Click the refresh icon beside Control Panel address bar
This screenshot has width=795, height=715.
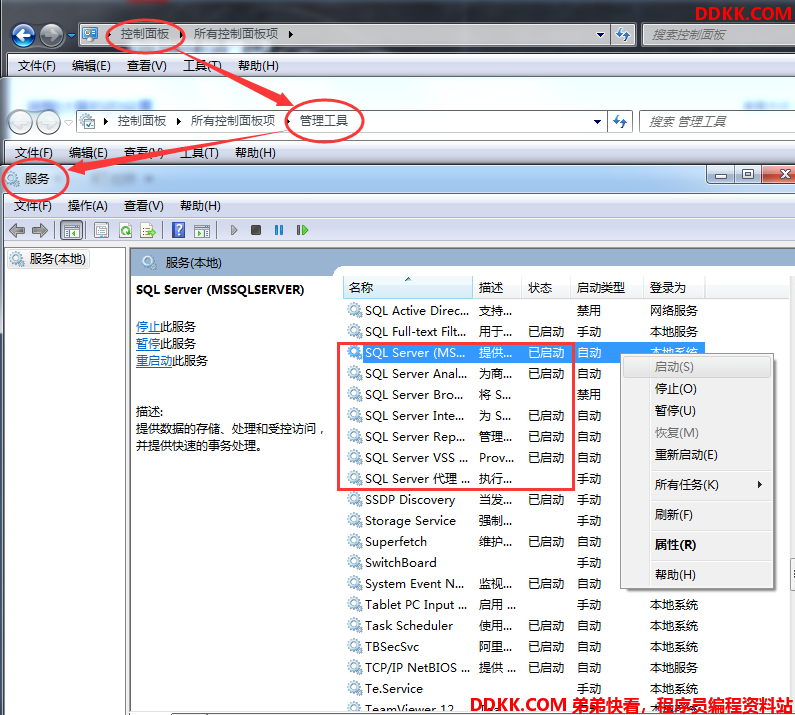tap(623, 34)
